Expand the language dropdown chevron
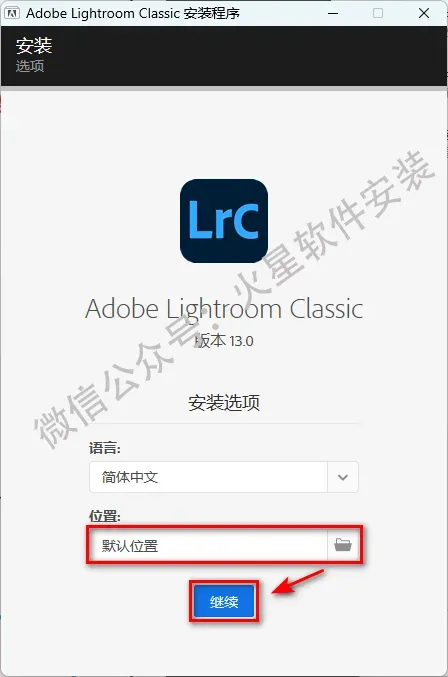This screenshot has height=677, width=448. [x=343, y=477]
